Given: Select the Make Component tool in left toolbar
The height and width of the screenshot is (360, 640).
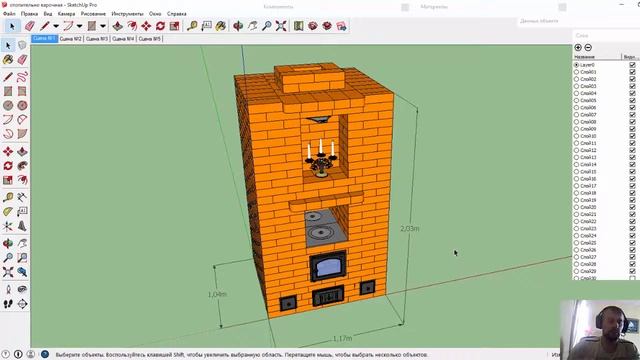Looking at the screenshot, I should [x=22, y=45].
